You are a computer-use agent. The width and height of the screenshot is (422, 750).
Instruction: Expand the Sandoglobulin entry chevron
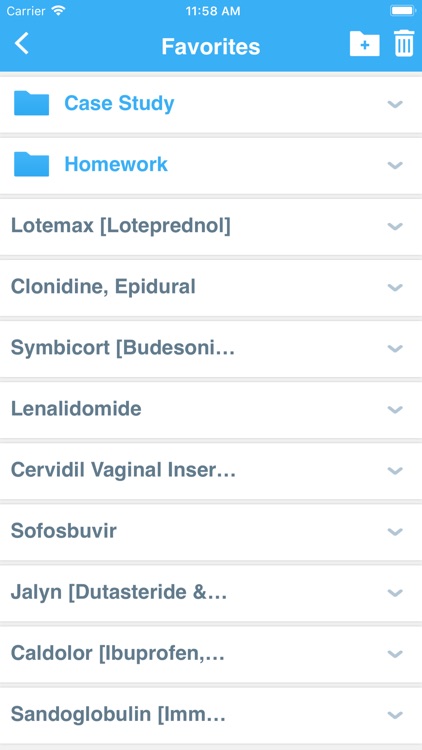395,716
